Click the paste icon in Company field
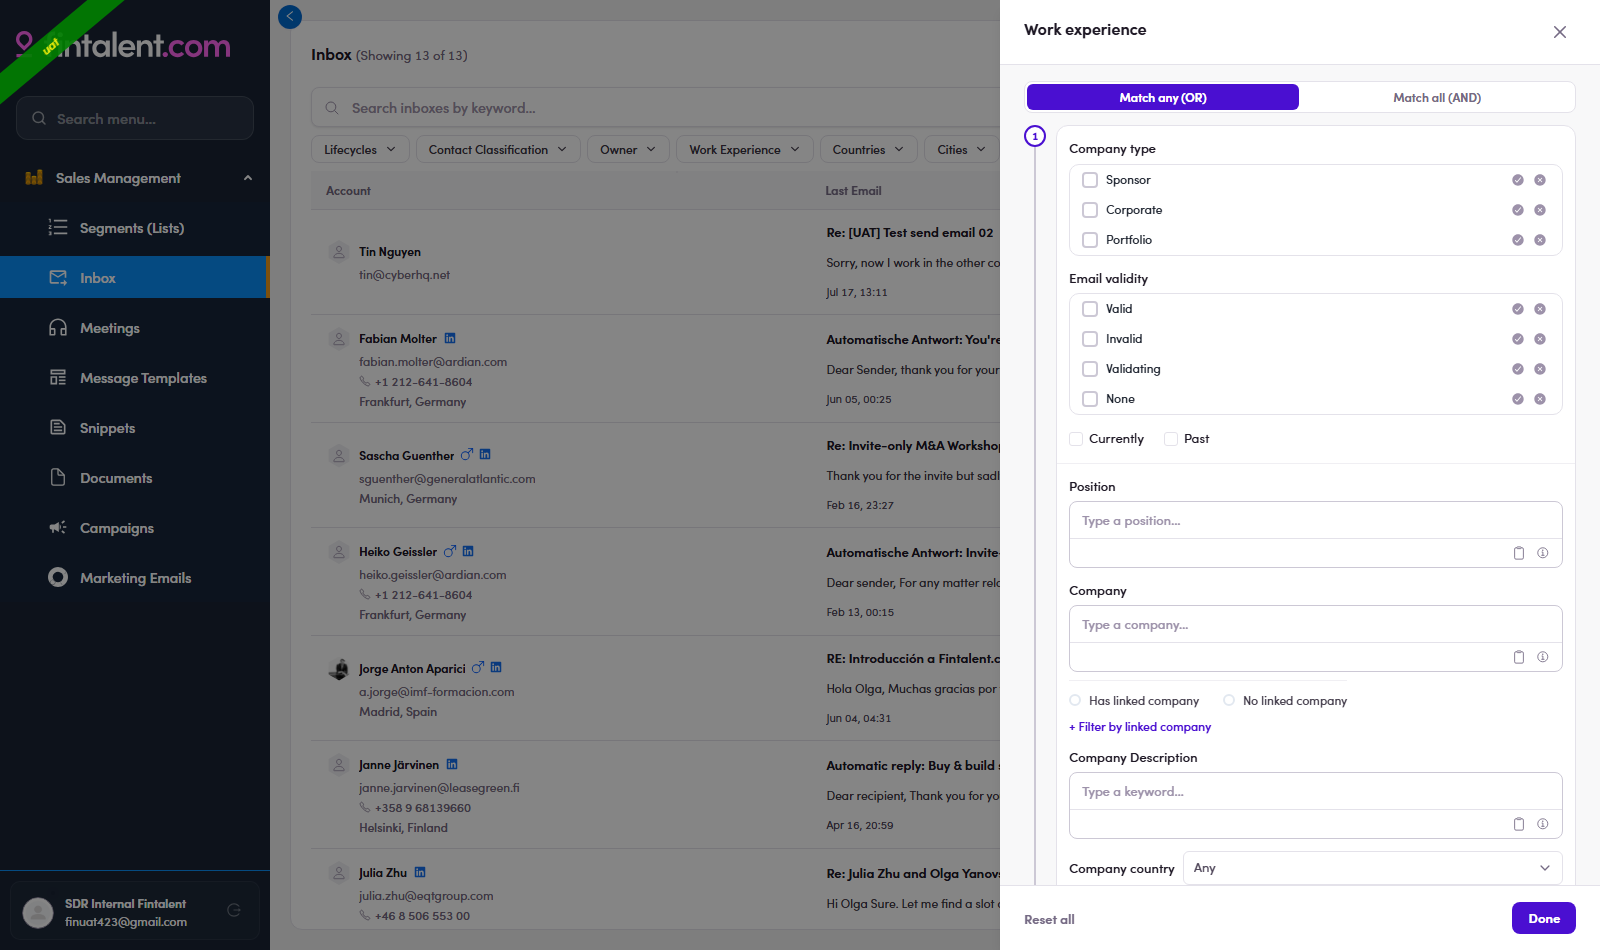 coord(1519,657)
